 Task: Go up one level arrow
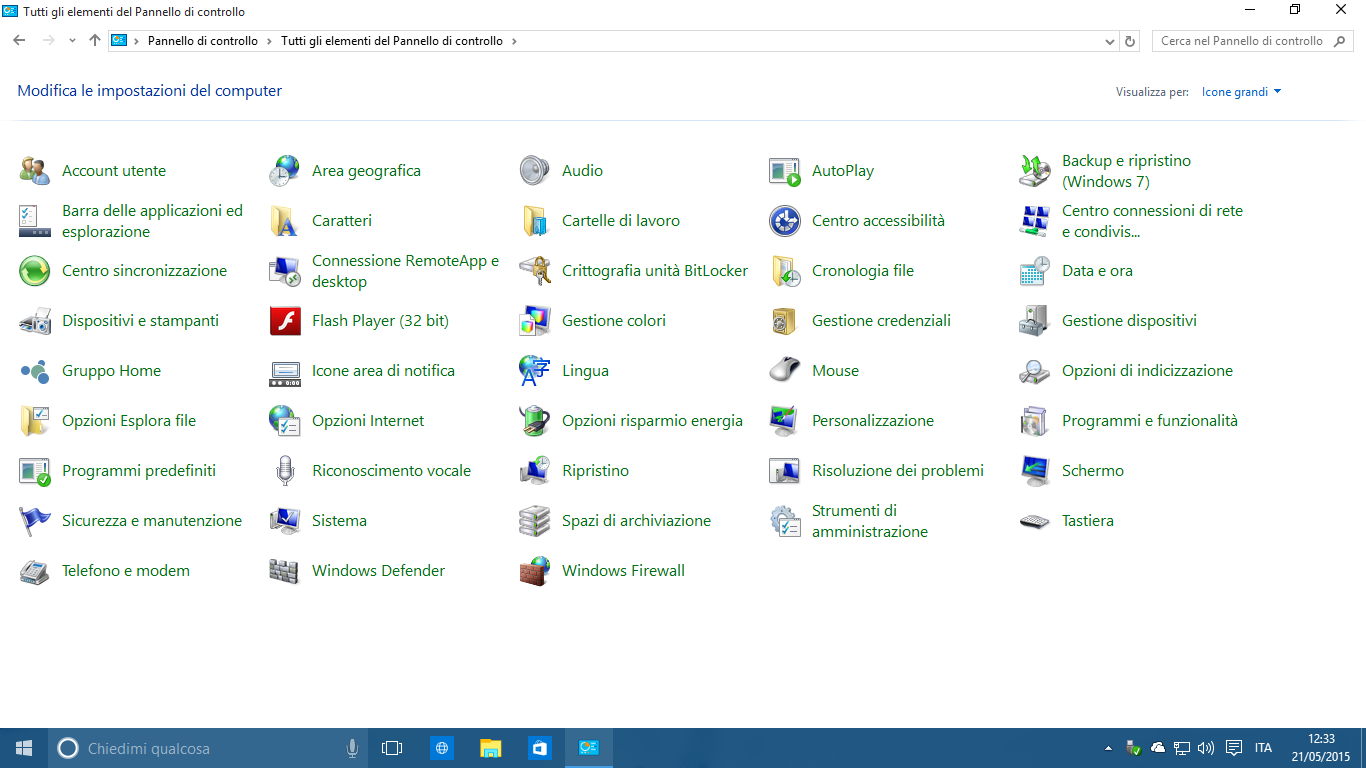95,41
